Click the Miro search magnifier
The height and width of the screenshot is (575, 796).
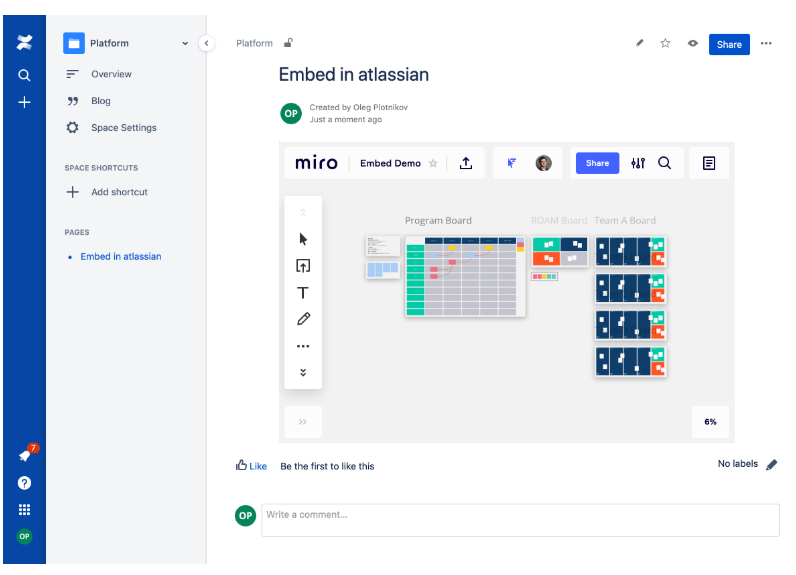665,163
